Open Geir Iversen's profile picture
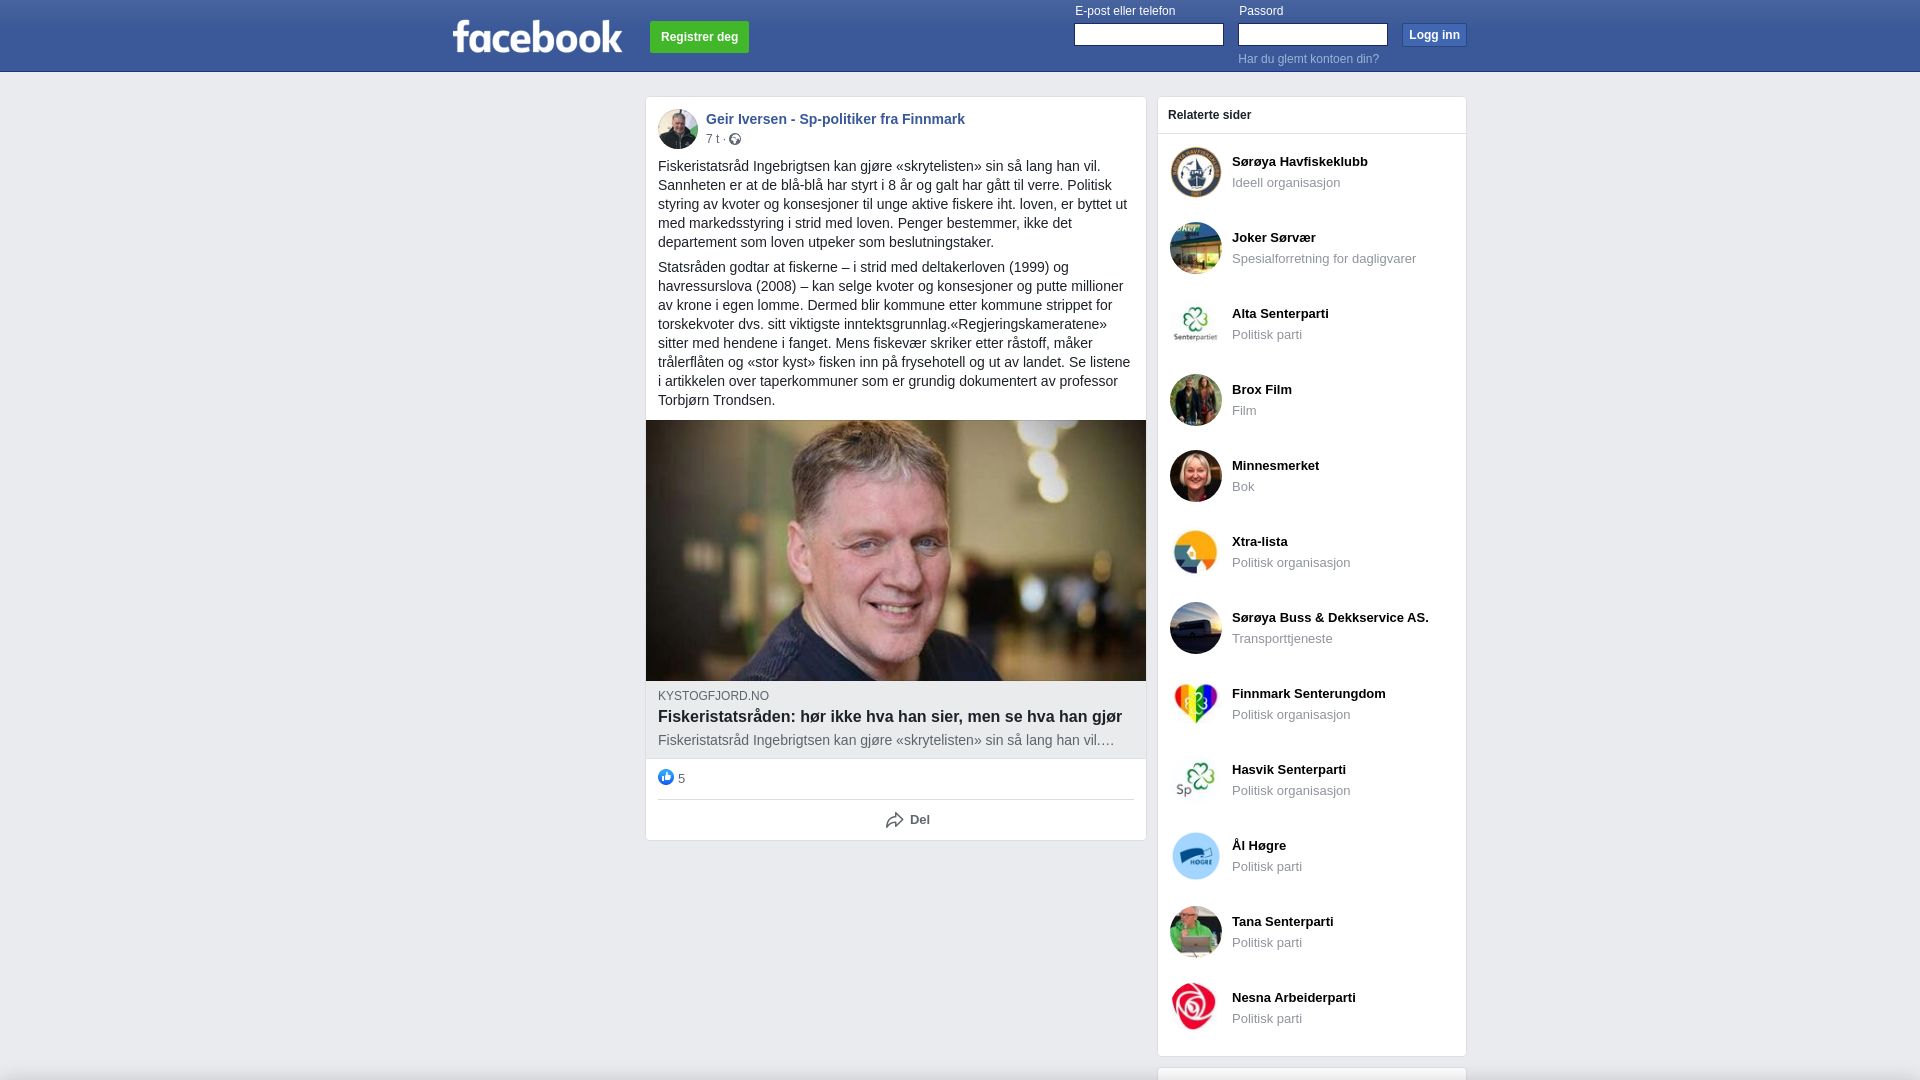 tap(678, 129)
